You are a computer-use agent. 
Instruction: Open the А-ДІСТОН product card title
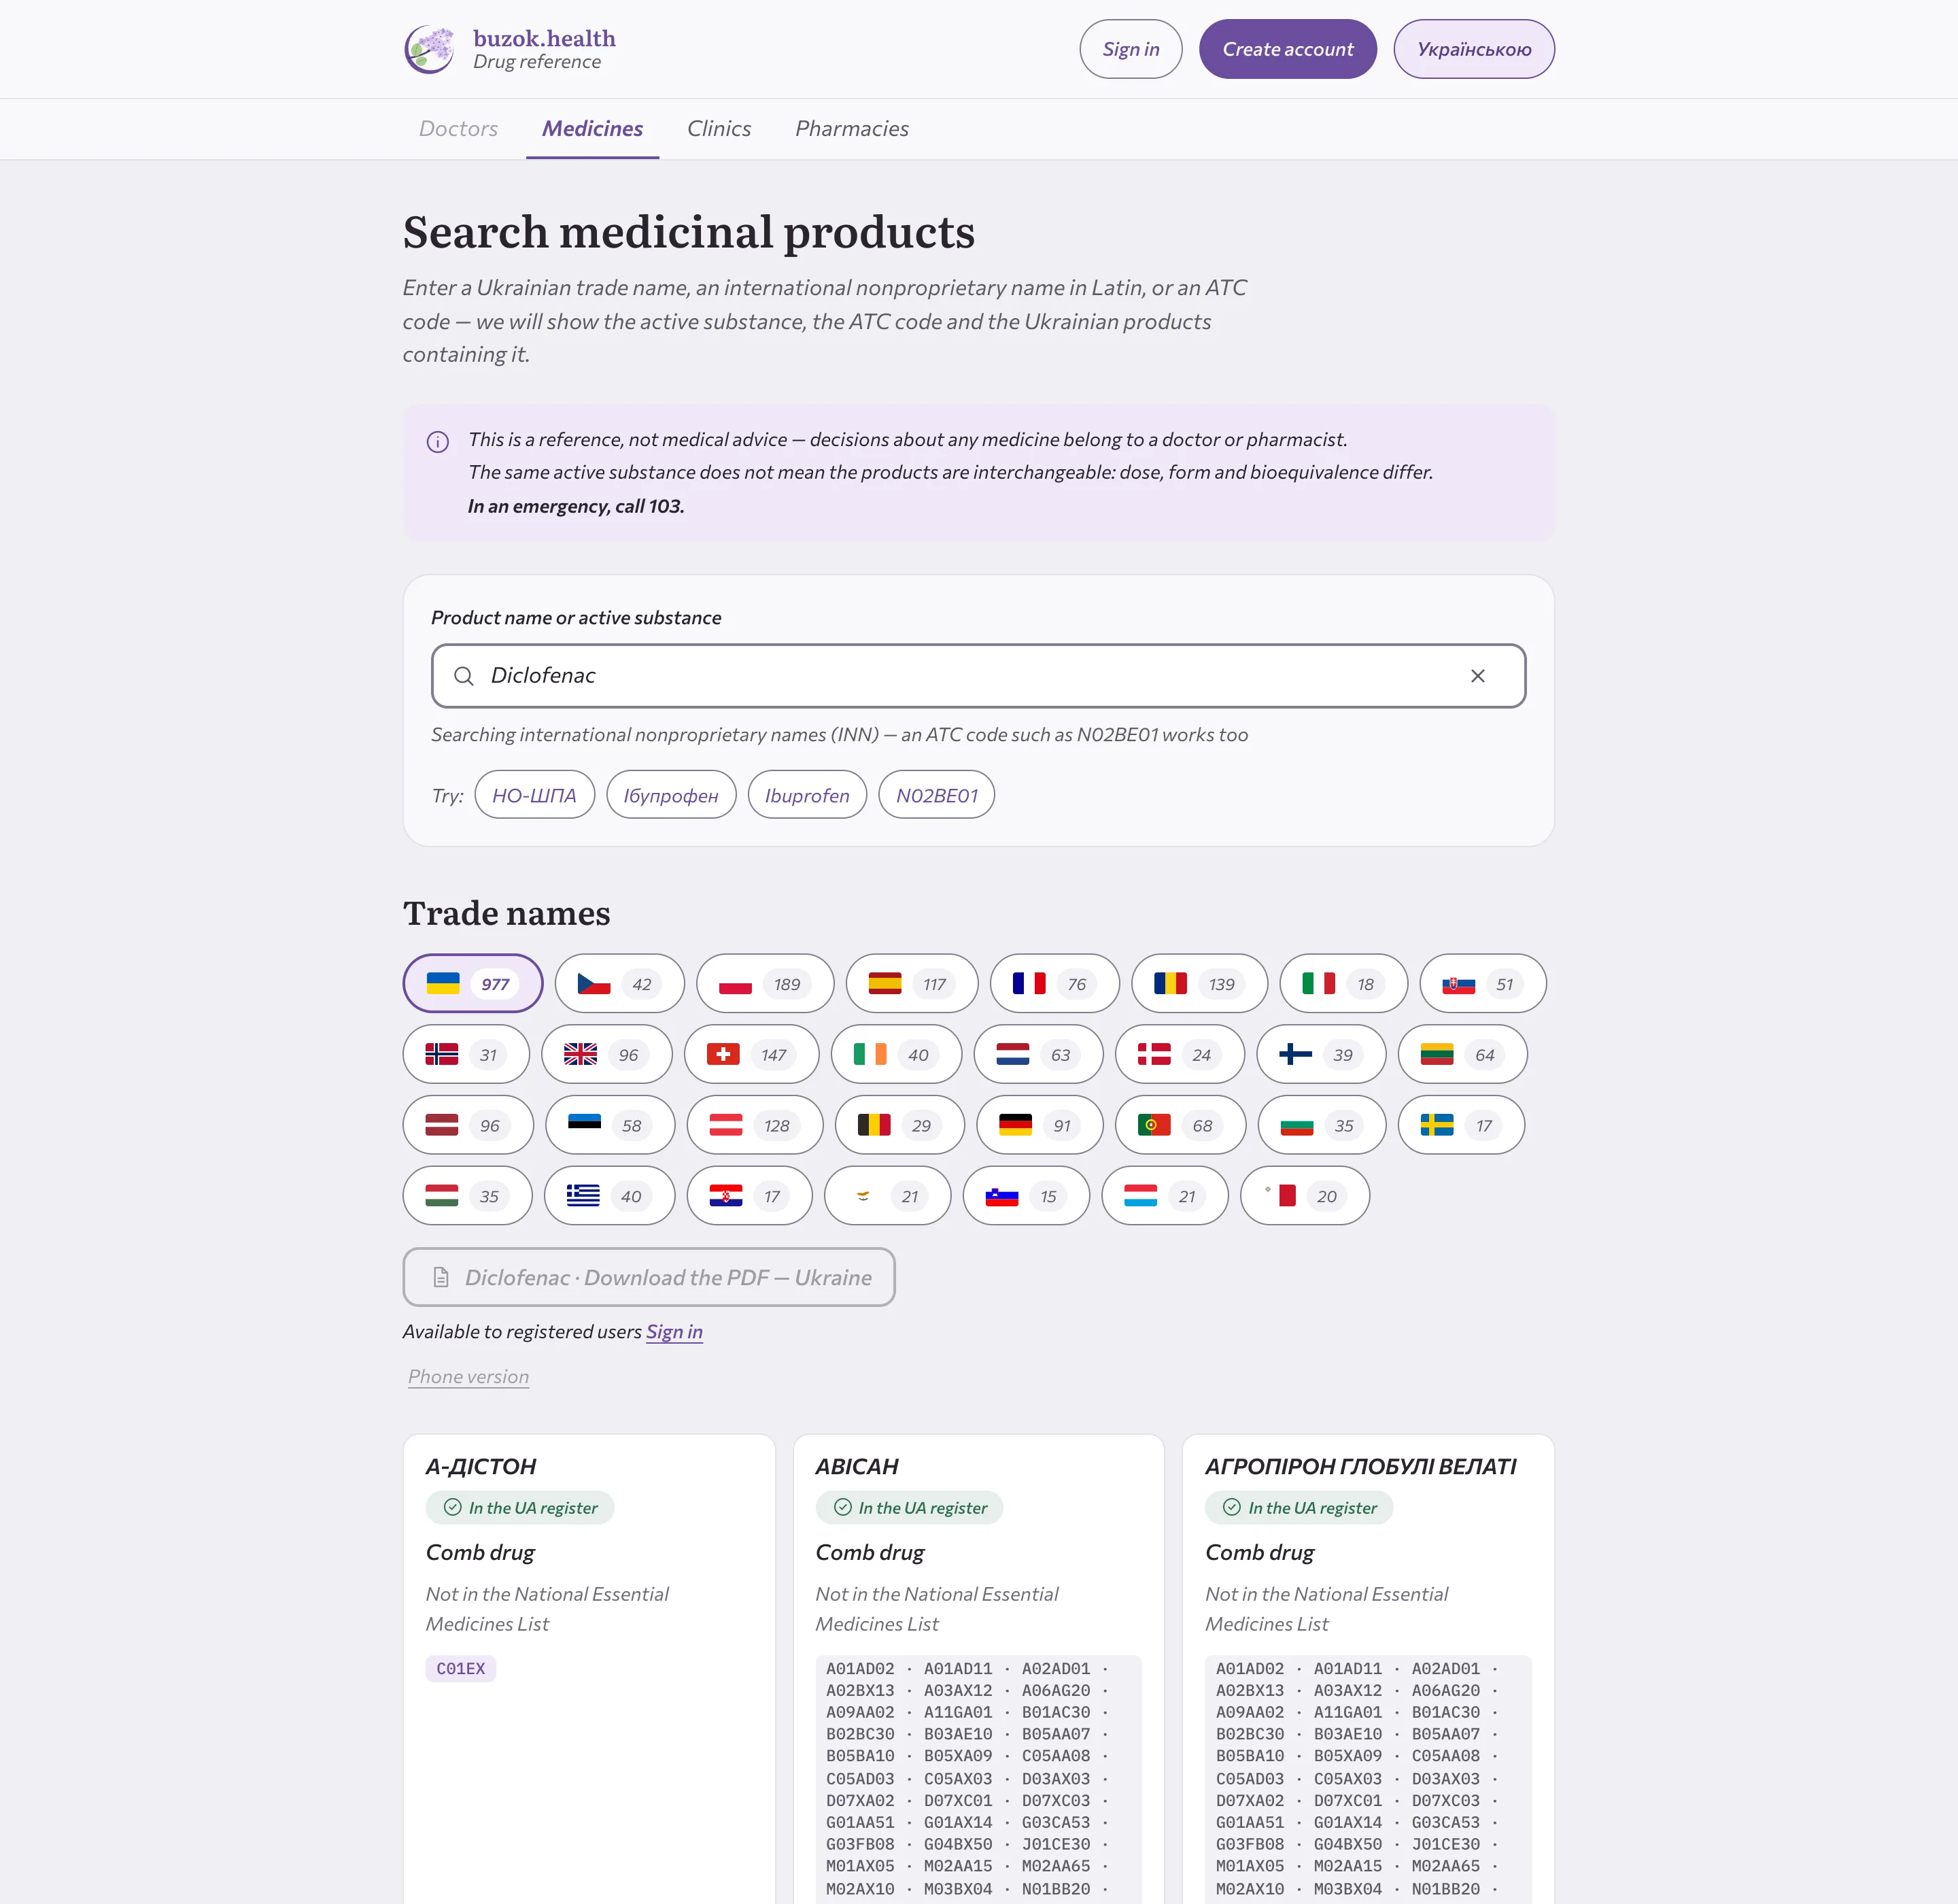click(x=481, y=1467)
